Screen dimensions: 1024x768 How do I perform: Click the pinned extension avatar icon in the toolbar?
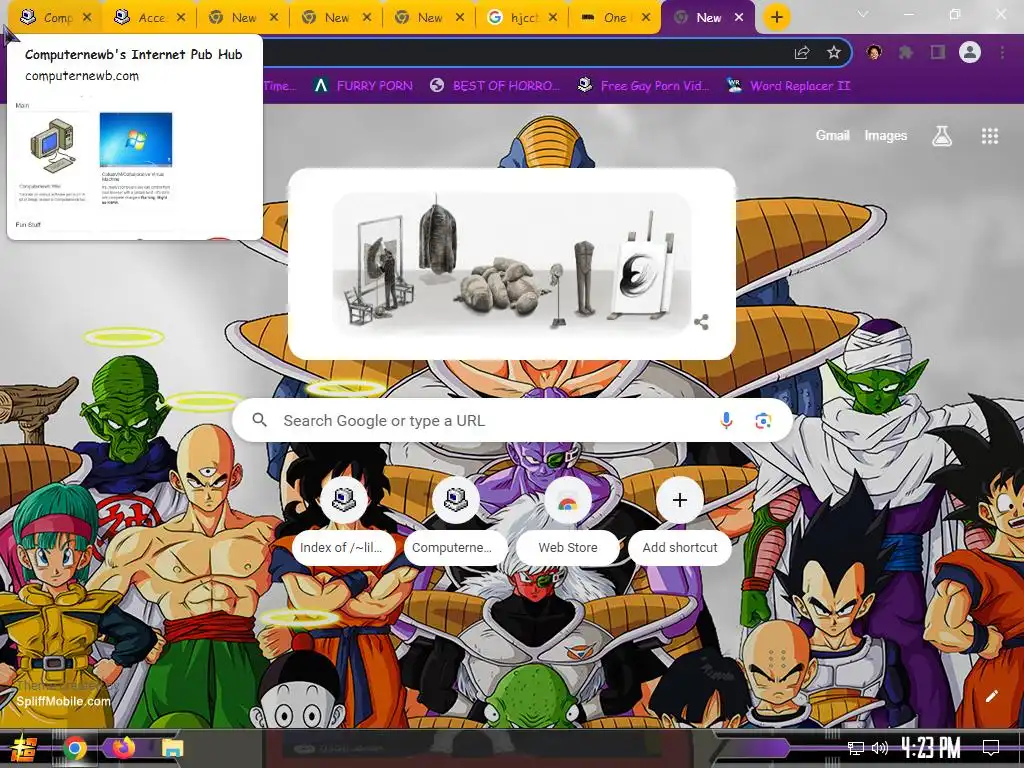click(874, 52)
